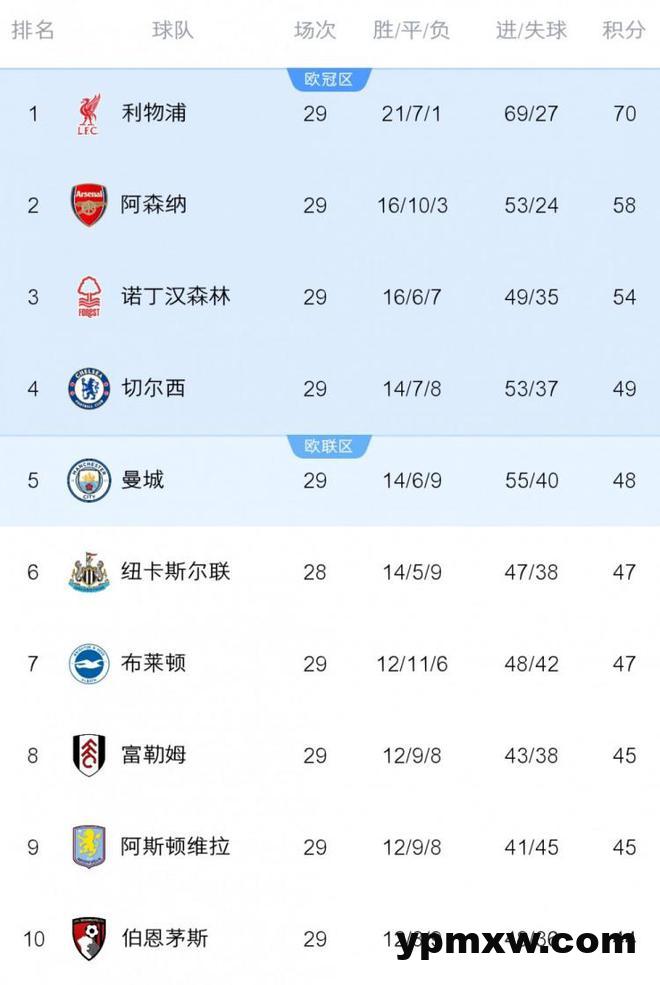Click the 欧冠区 zone label
Image resolution: width=660 pixels, height=985 pixels.
tap(329, 80)
